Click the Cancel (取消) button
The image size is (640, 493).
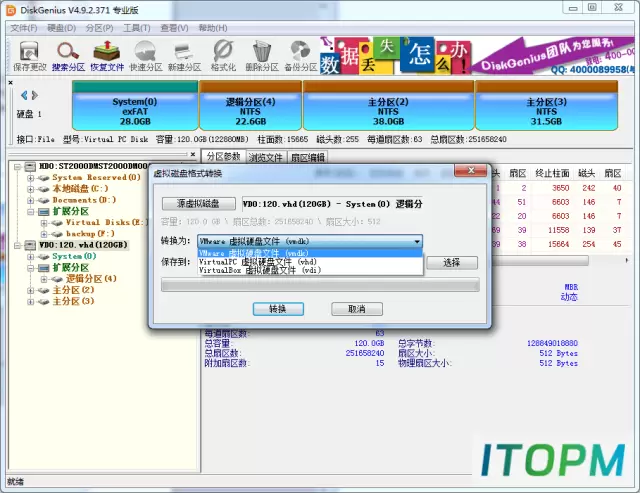point(357,309)
